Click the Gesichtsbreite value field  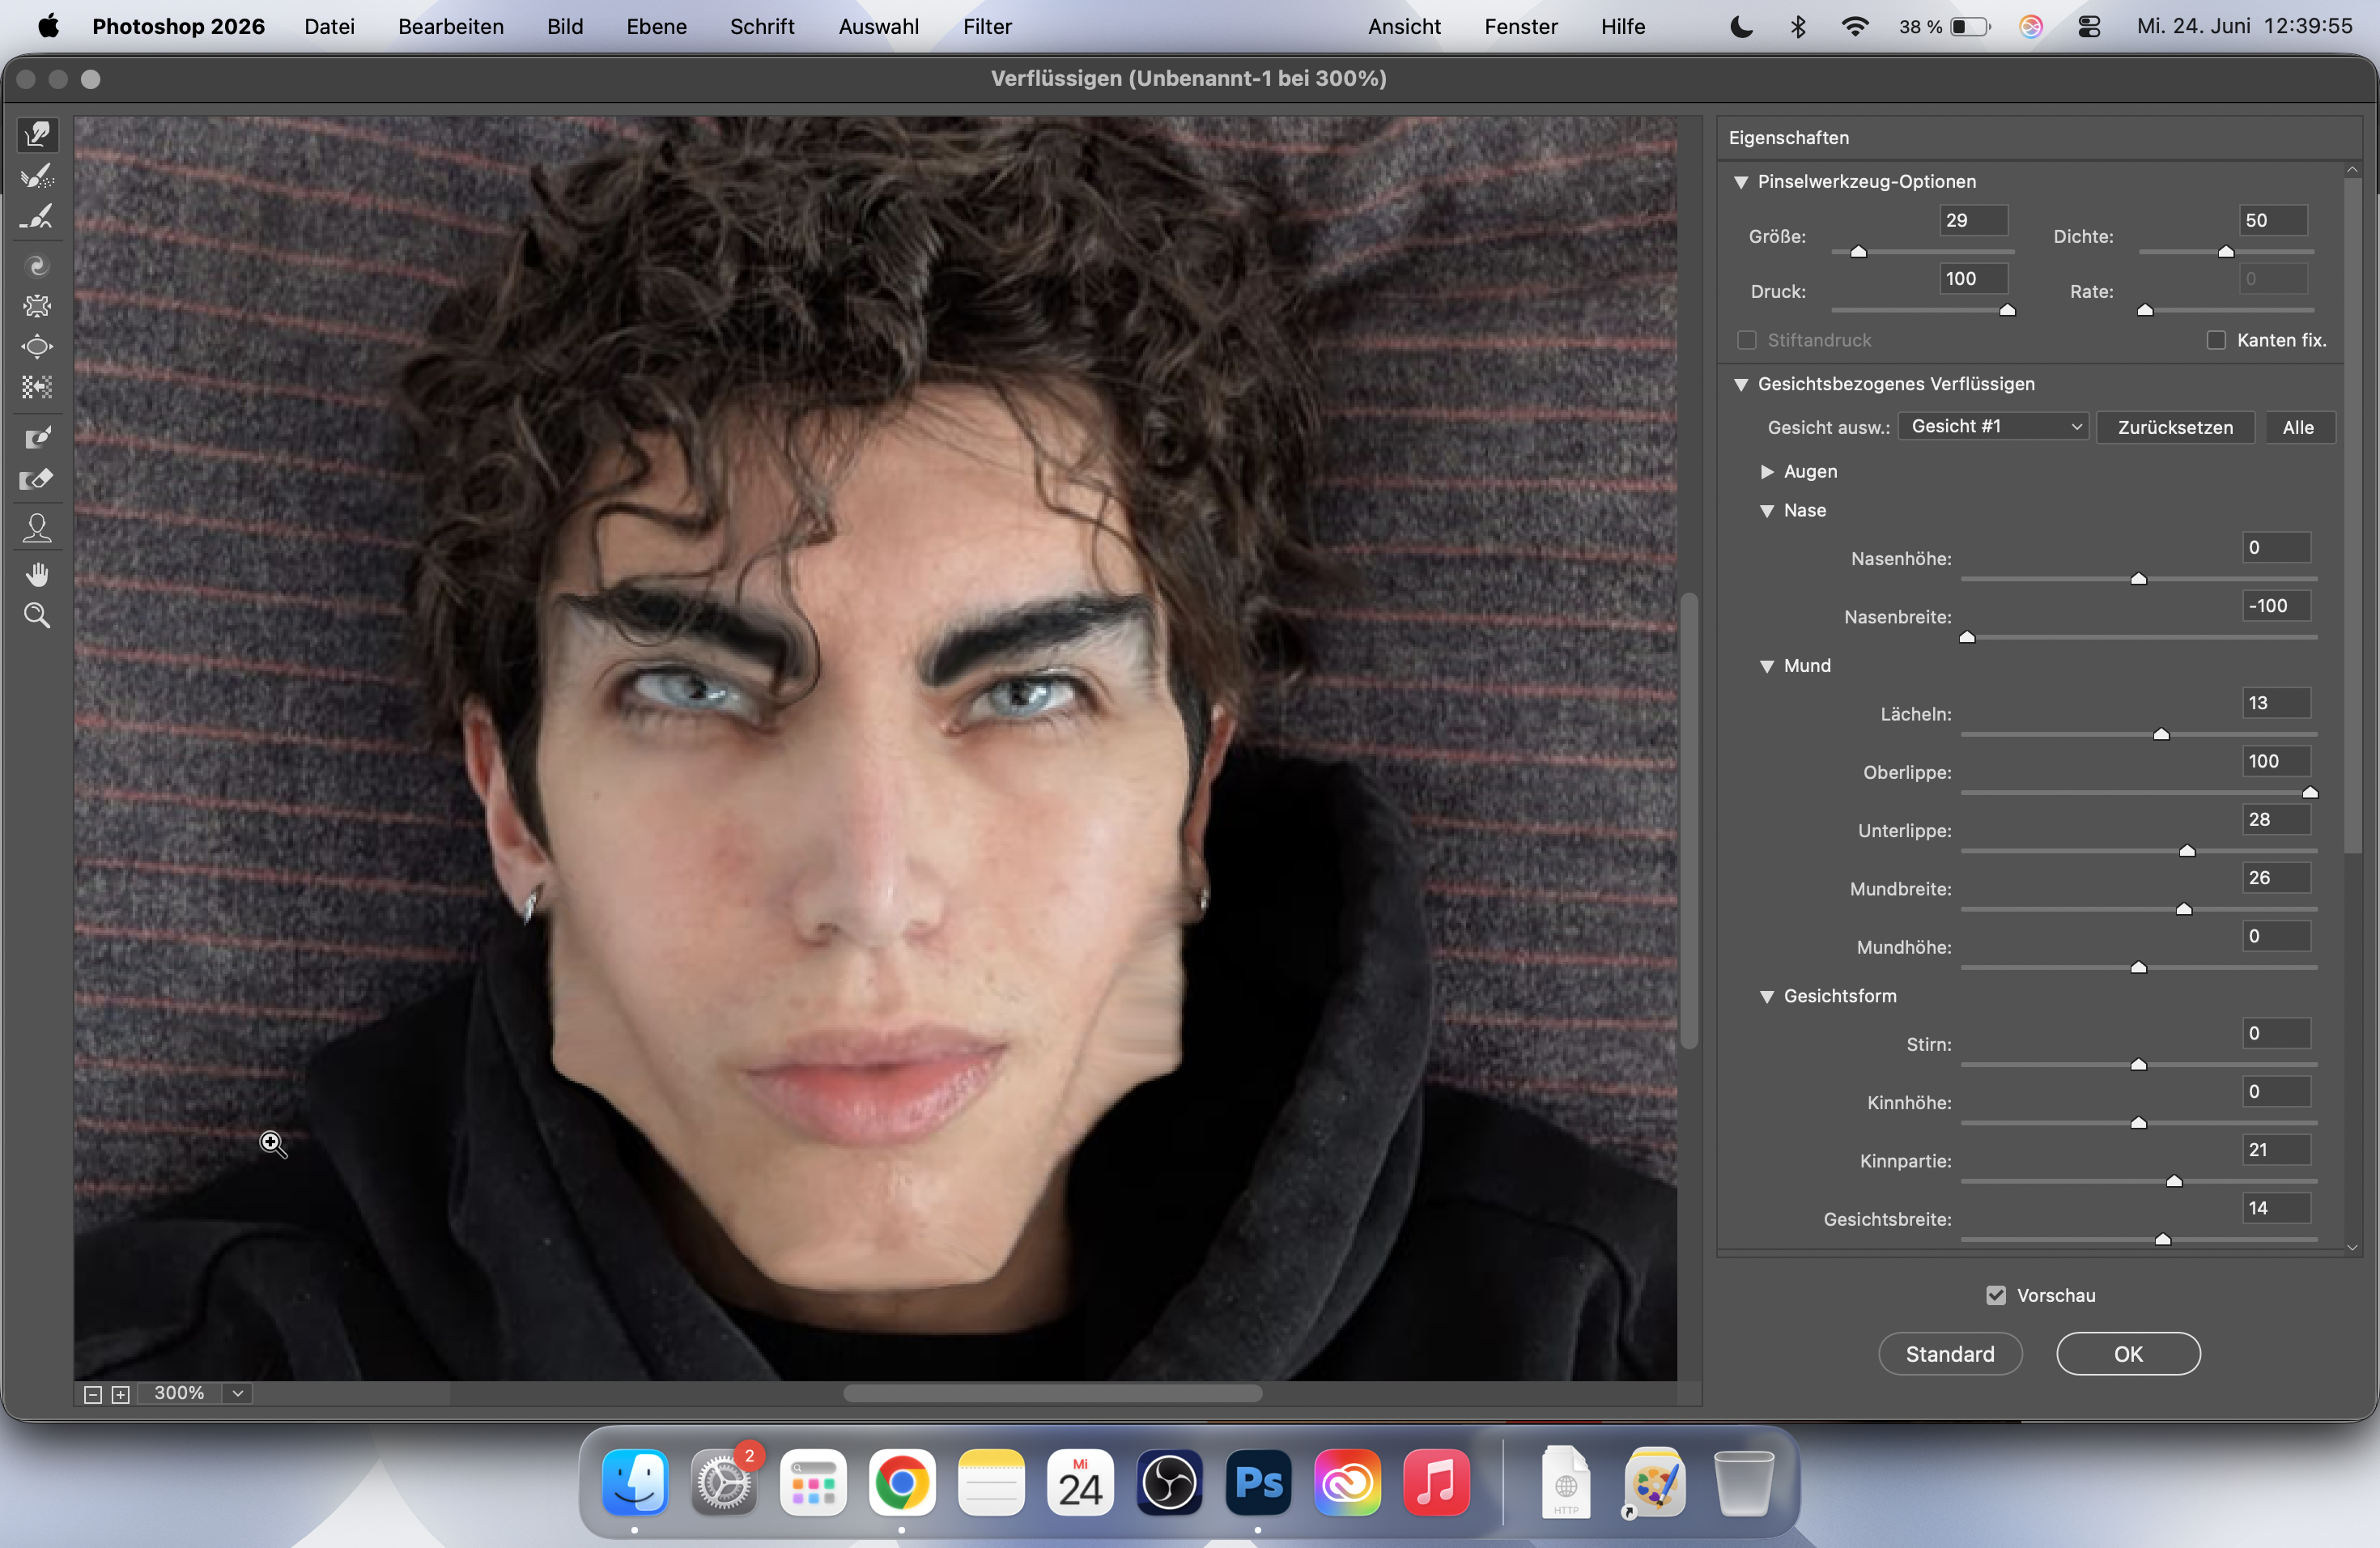pyautogui.click(x=2276, y=1208)
